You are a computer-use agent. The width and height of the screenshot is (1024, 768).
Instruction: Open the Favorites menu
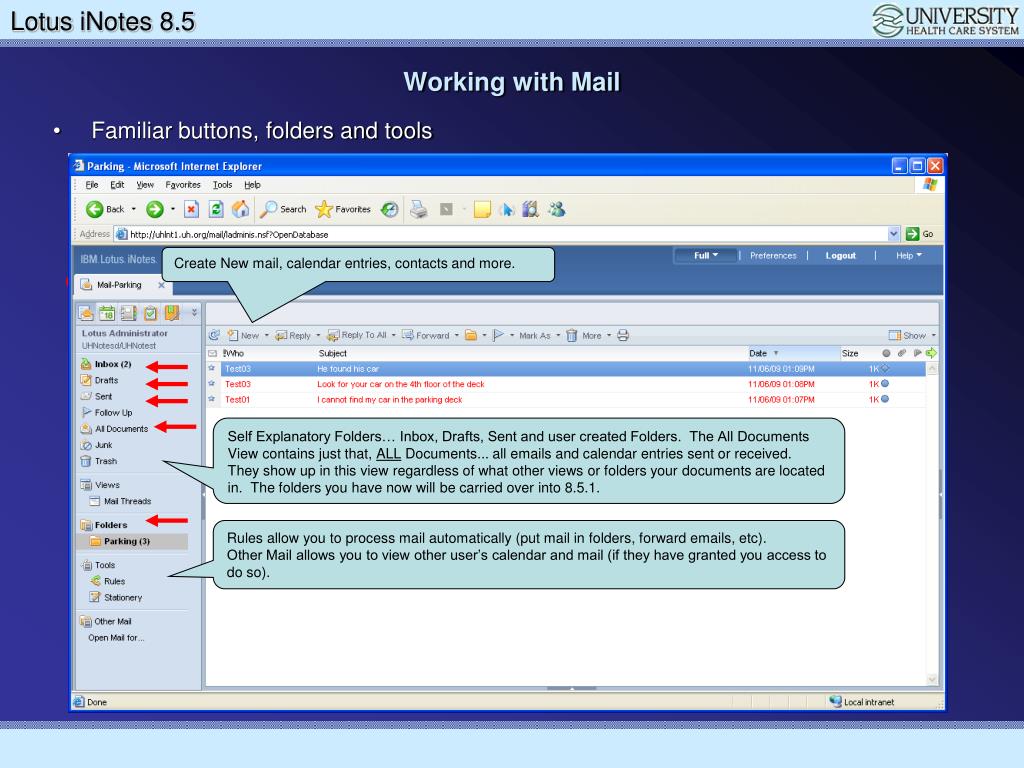[x=183, y=185]
